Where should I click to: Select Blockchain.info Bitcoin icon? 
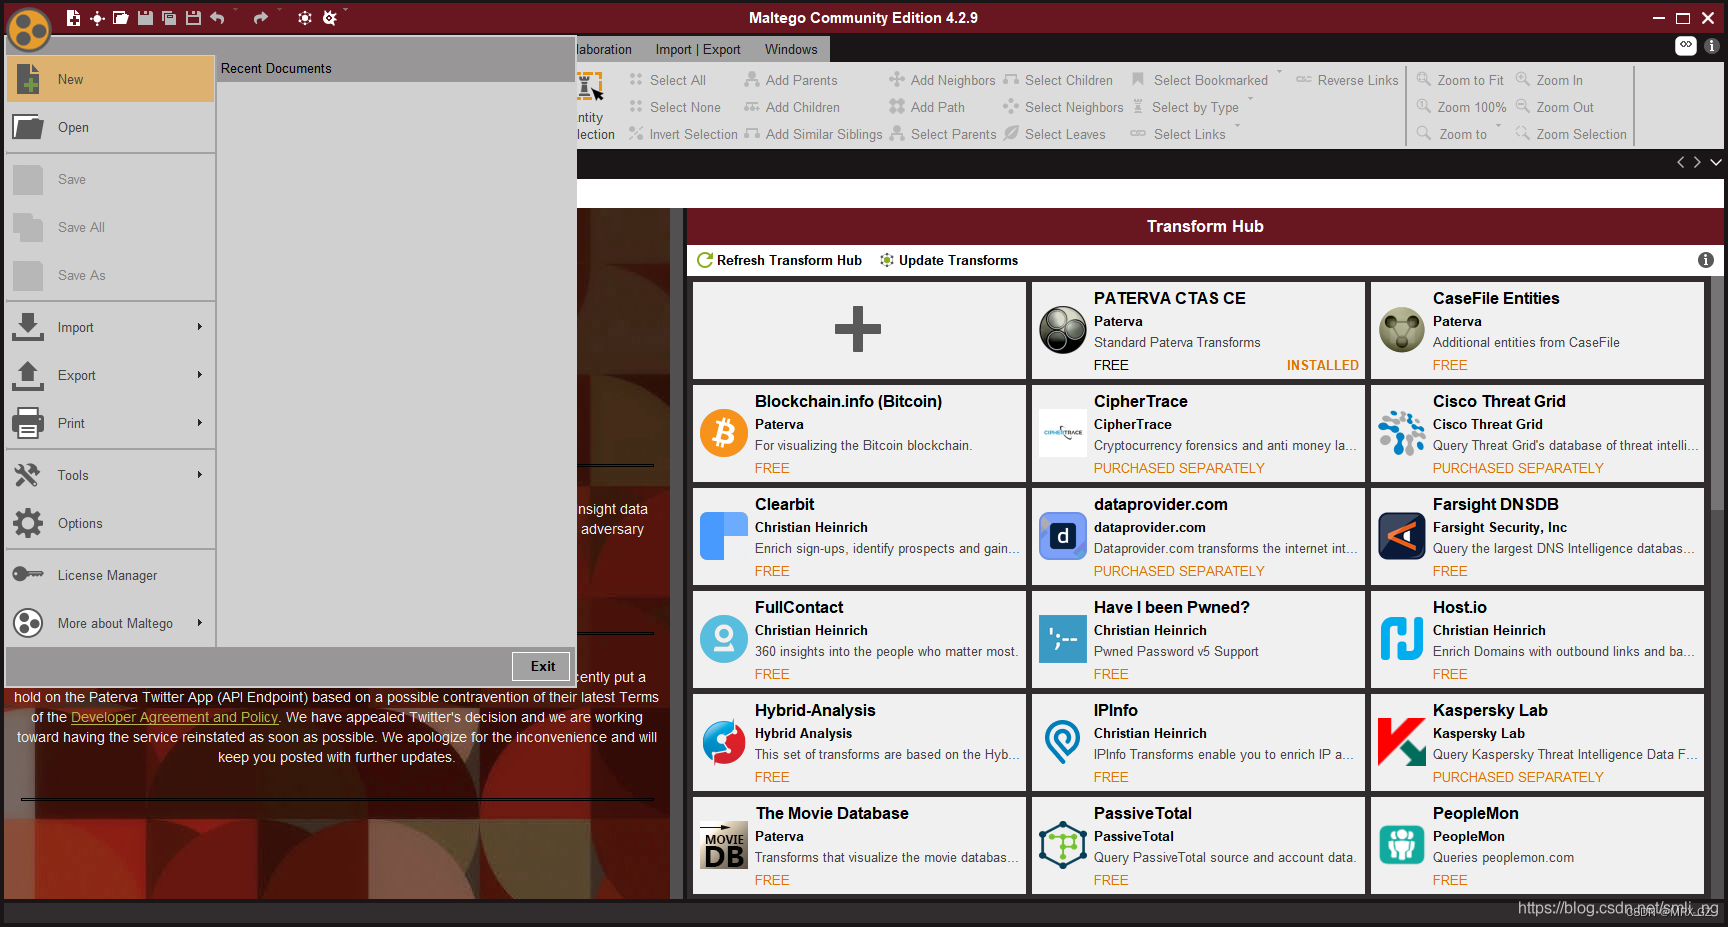coord(724,433)
